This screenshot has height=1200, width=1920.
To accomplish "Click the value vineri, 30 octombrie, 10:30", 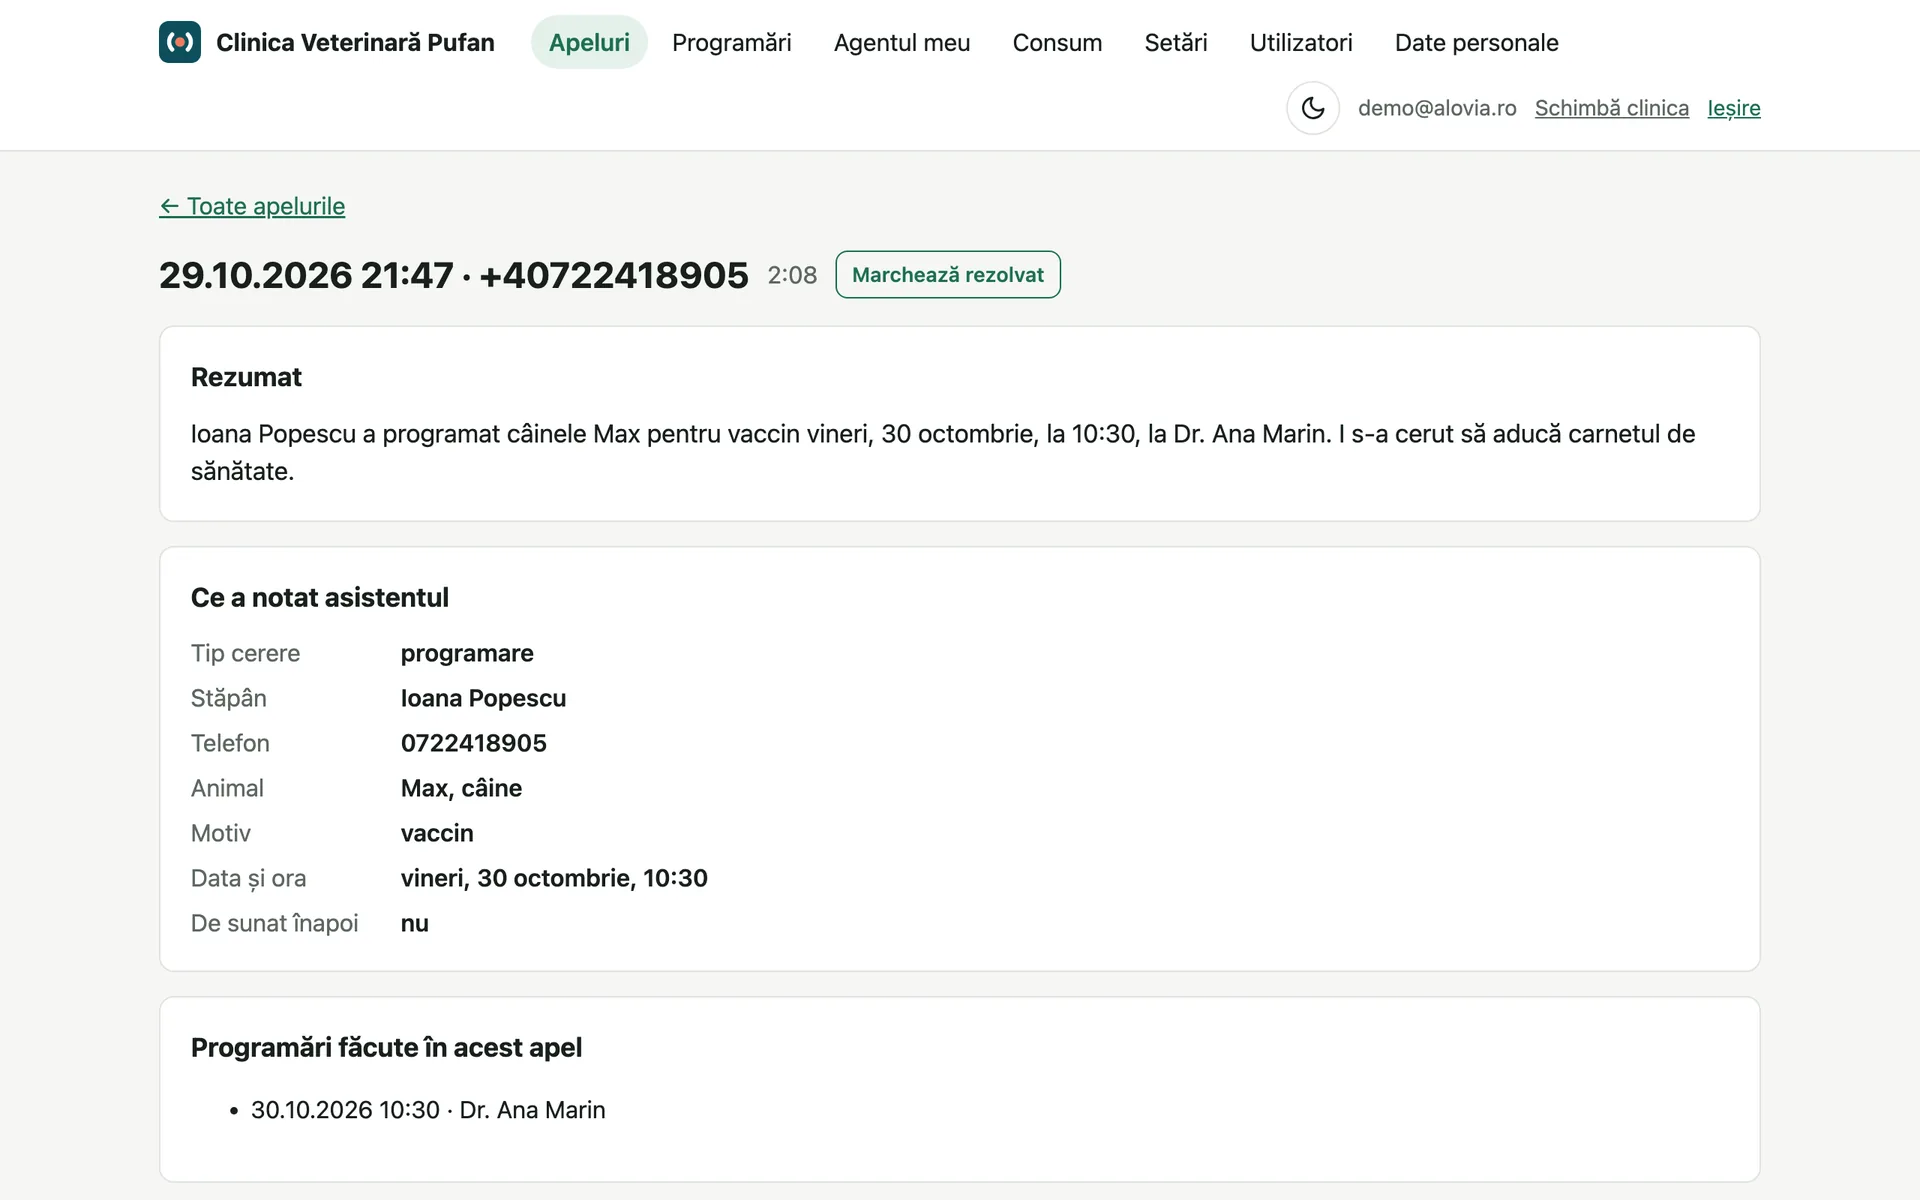I will click(554, 878).
